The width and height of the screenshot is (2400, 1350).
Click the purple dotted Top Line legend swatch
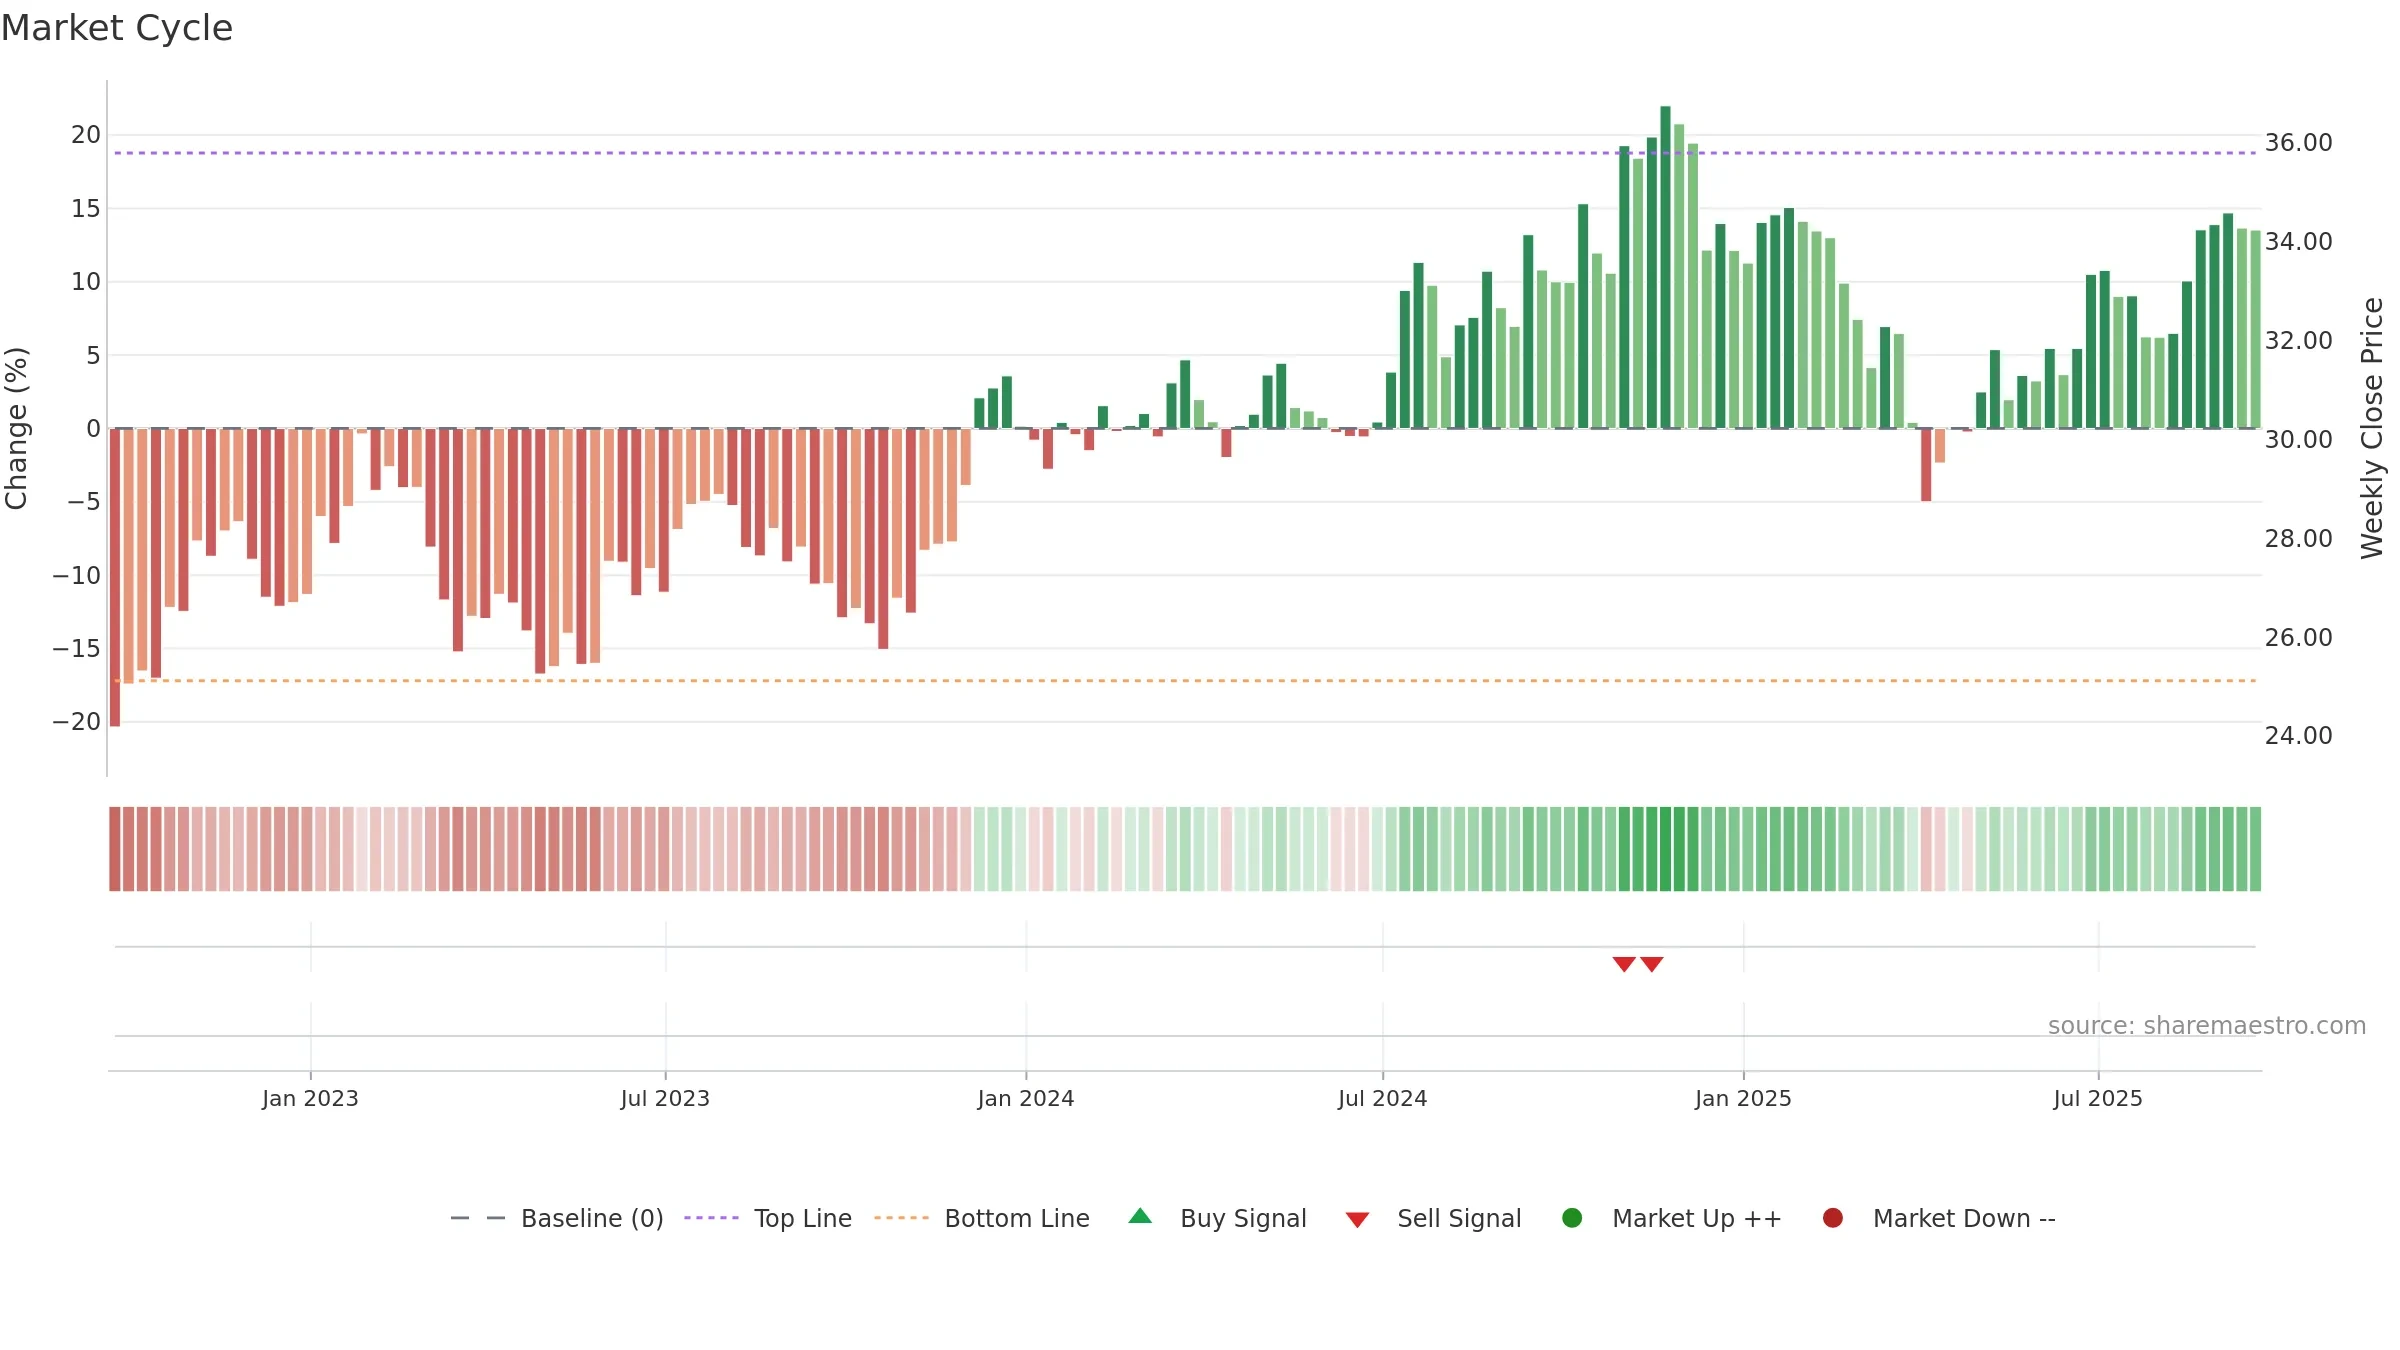pyautogui.click(x=711, y=1218)
